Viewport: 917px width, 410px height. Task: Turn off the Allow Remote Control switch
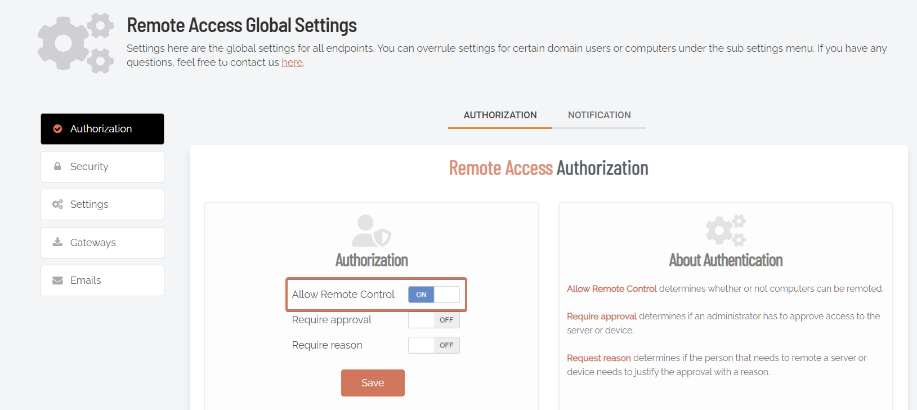[x=434, y=294]
